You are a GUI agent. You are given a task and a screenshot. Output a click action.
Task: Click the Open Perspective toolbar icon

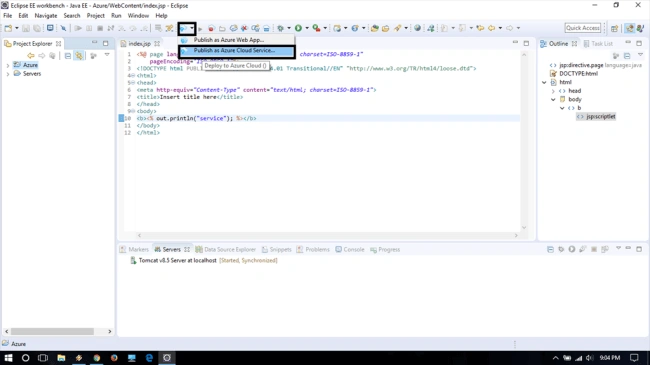(614, 28)
